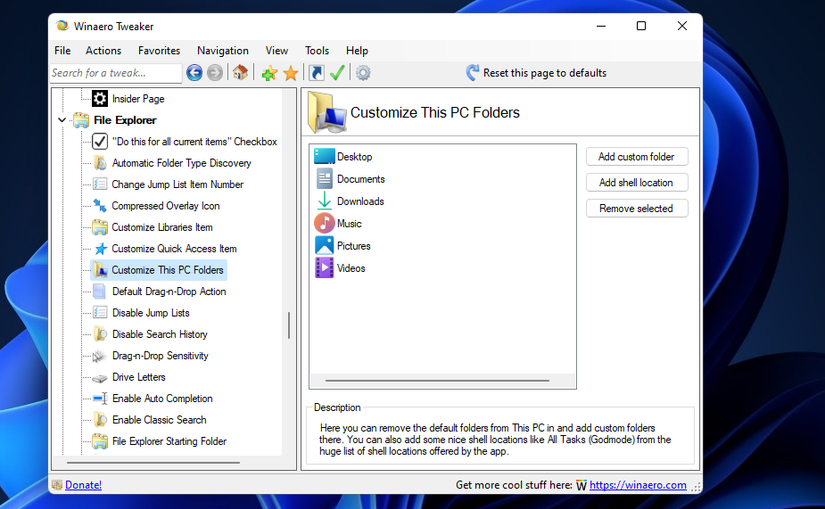Open the Tools menu
This screenshot has width=825, height=509.
click(317, 51)
